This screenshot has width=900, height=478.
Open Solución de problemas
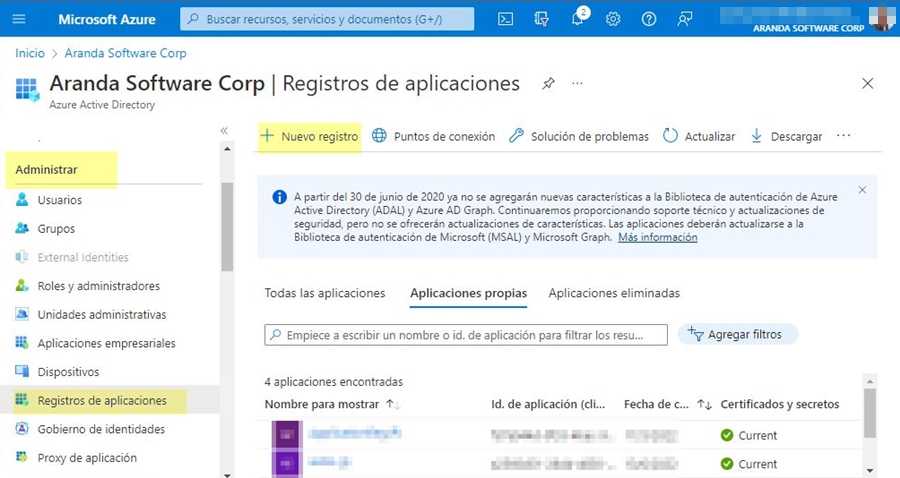click(x=579, y=137)
